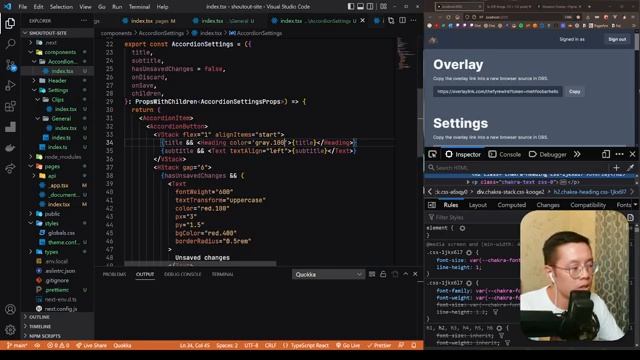Screen dimensions: 640x360
Task: Open the Quokka output channel dropdown
Action: pyautogui.click(x=328, y=274)
